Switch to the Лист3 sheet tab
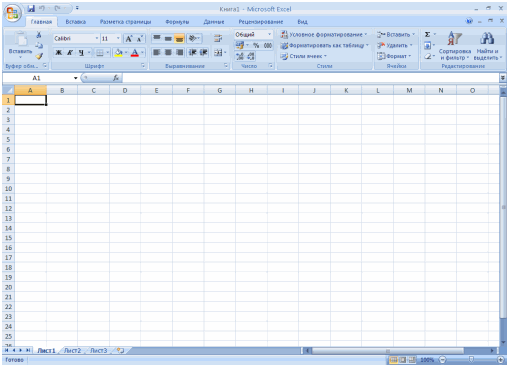The width and height of the screenshot is (509, 367). point(99,351)
